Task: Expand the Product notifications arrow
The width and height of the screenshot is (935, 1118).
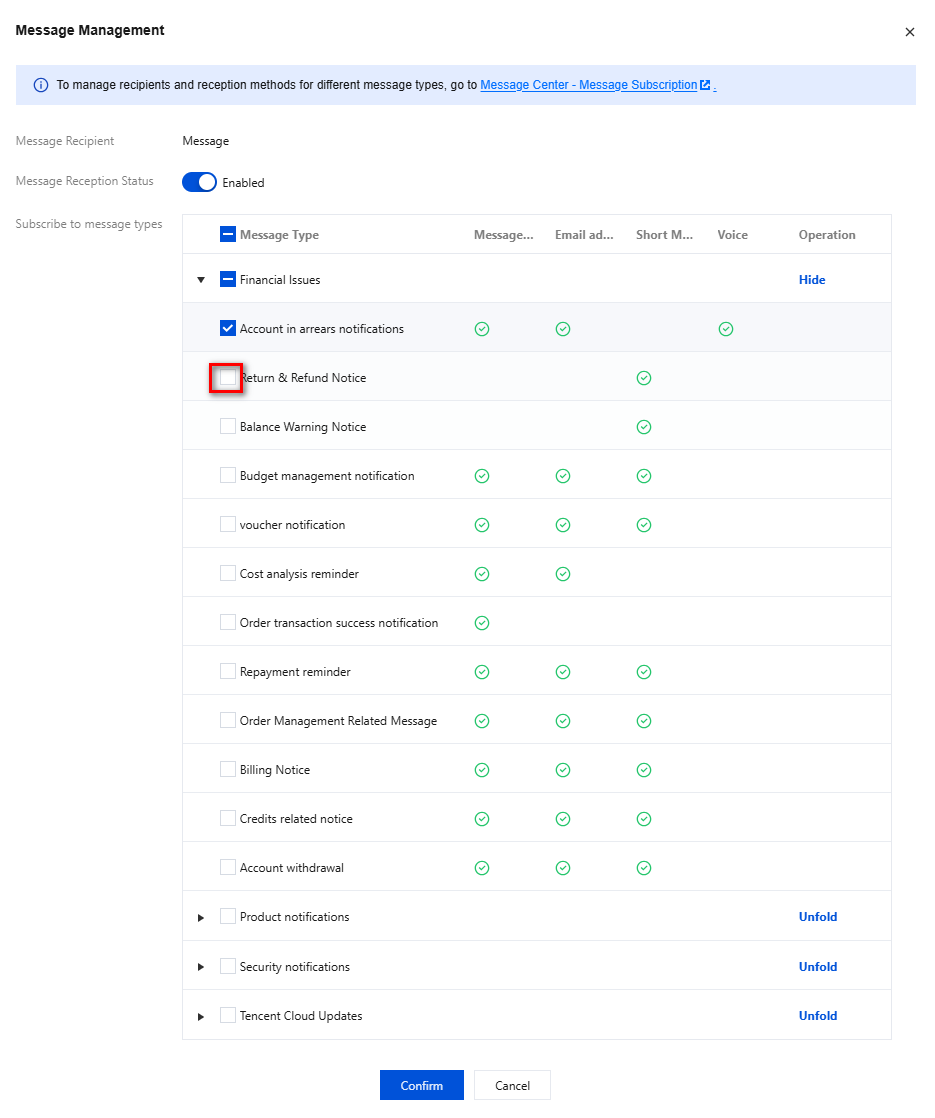Action: (x=201, y=917)
